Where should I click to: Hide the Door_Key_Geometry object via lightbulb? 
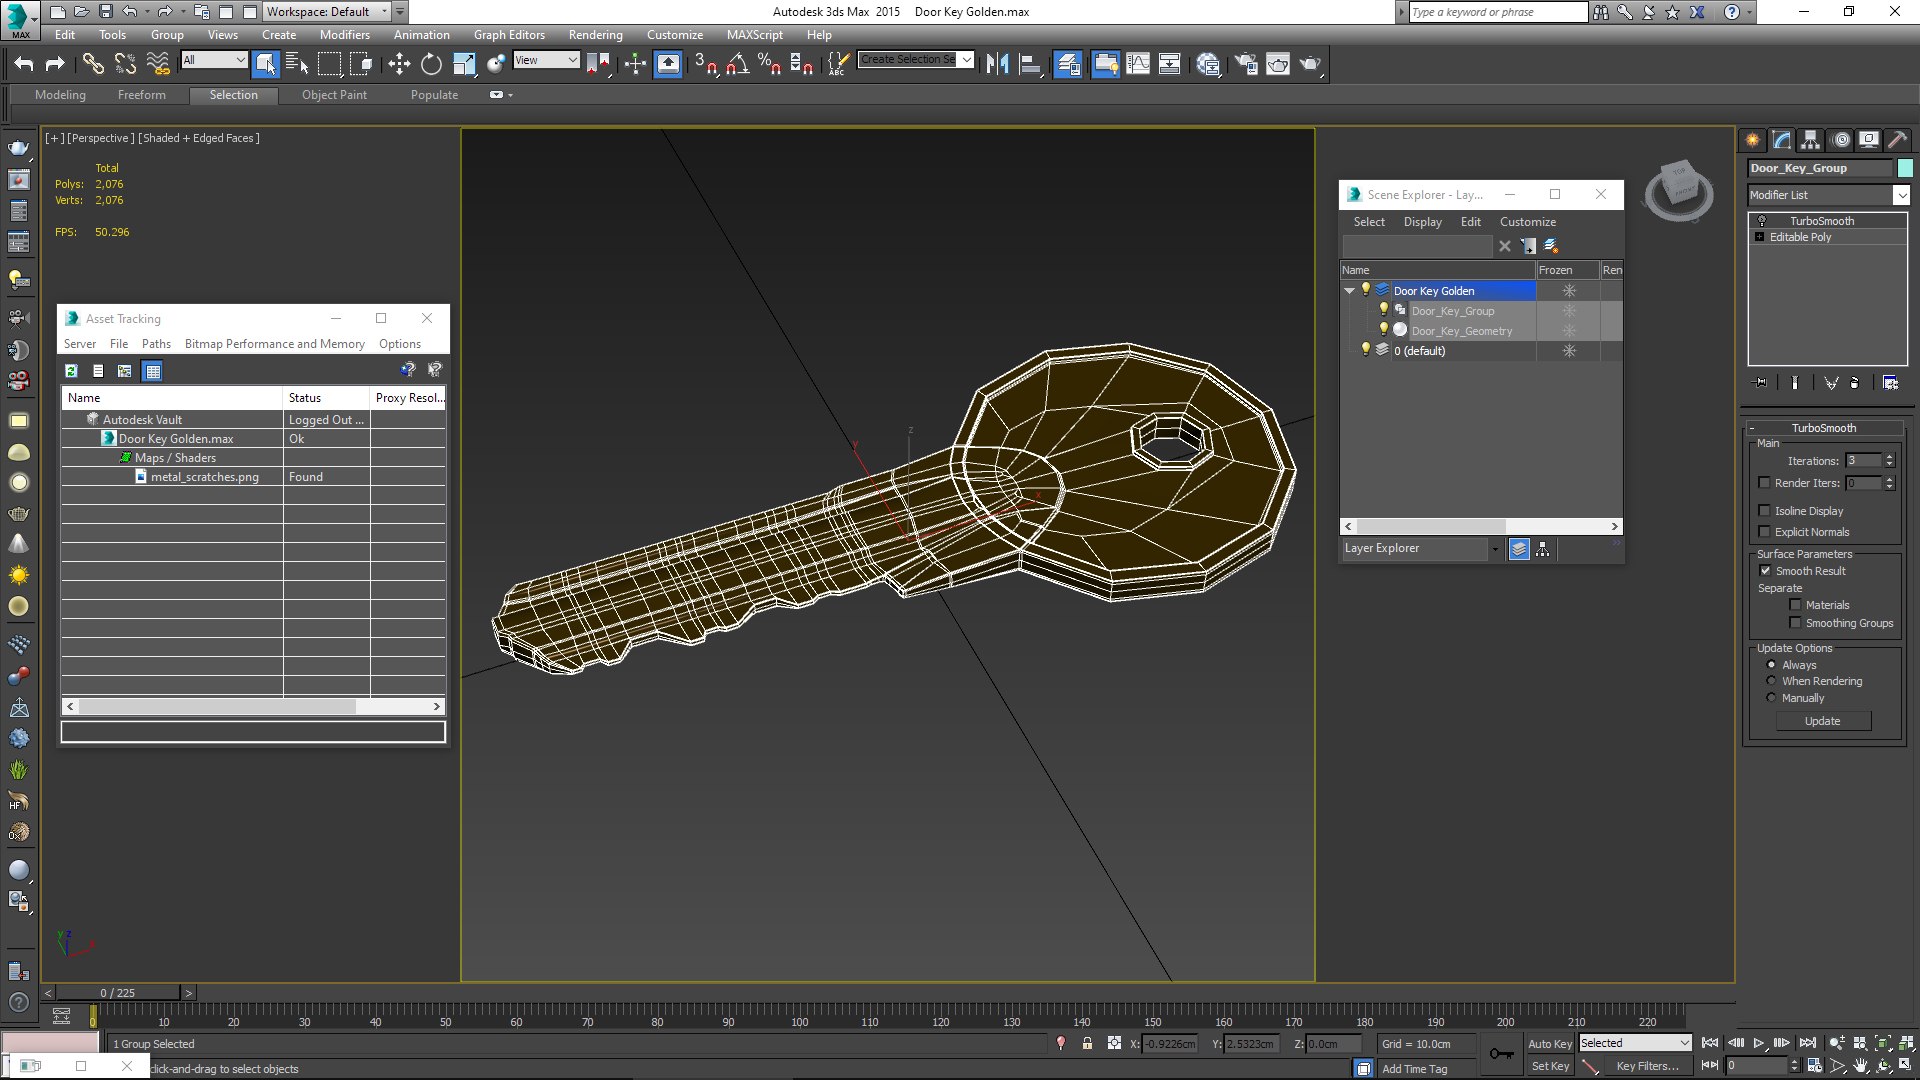pyautogui.click(x=1384, y=330)
